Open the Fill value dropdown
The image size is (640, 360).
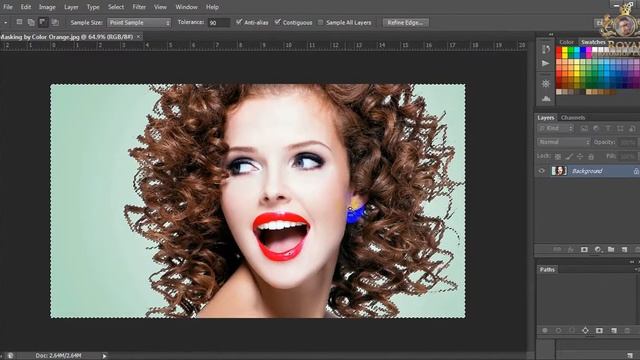point(628,156)
